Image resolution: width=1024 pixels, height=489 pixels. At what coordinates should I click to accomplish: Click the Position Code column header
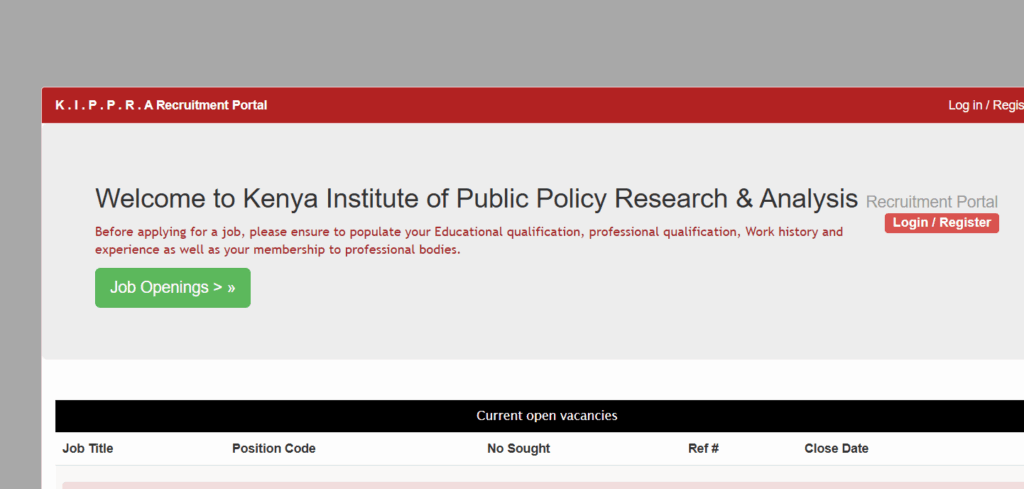click(x=273, y=449)
